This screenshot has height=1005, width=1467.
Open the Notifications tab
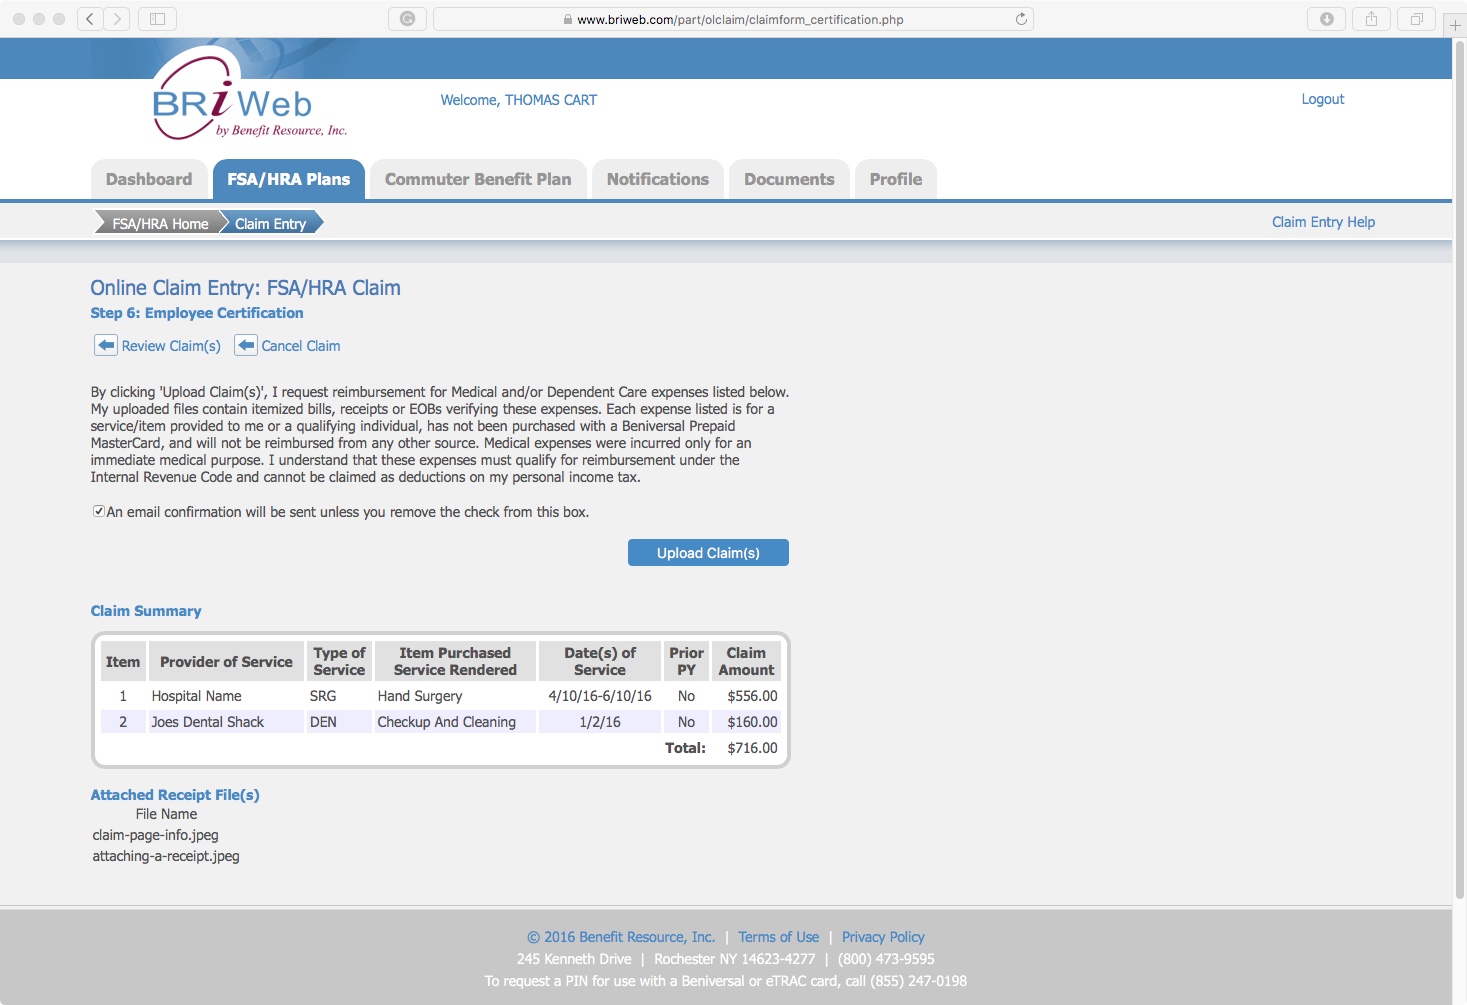pyautogui.click(x=656, y=179)
